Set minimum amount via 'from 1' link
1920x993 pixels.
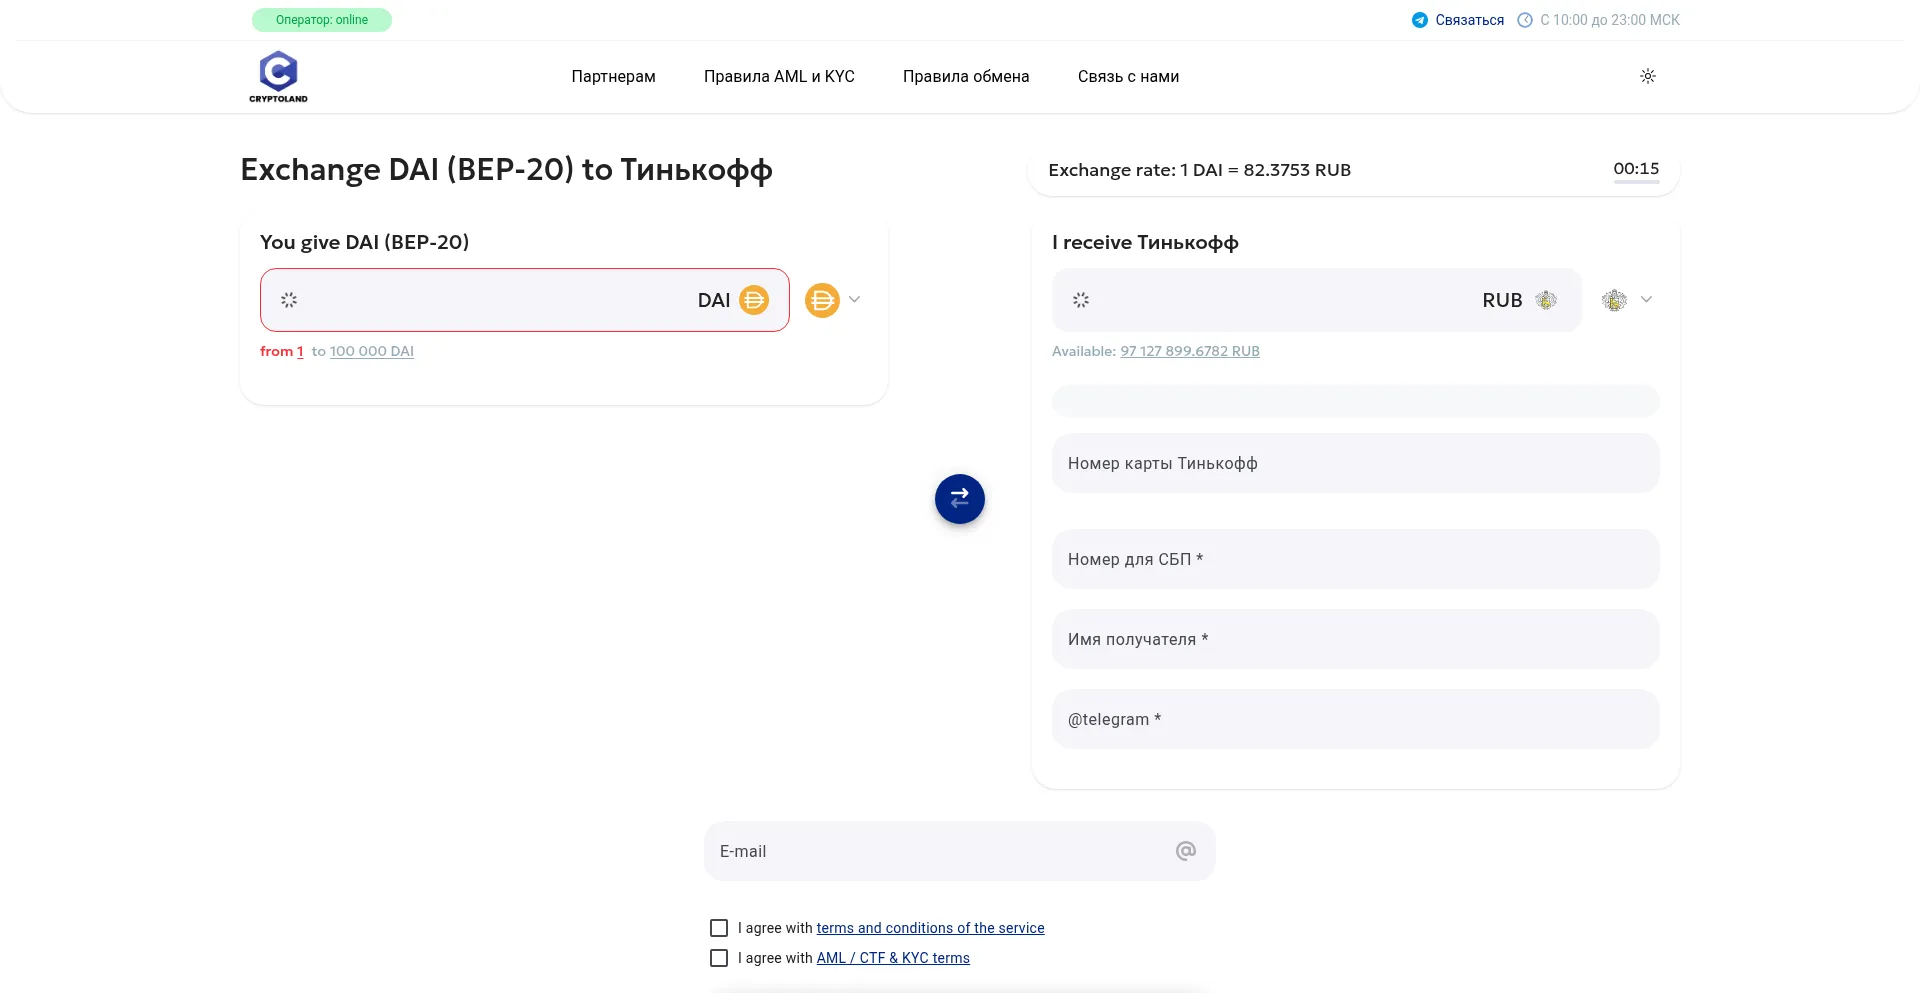point(282,351)
